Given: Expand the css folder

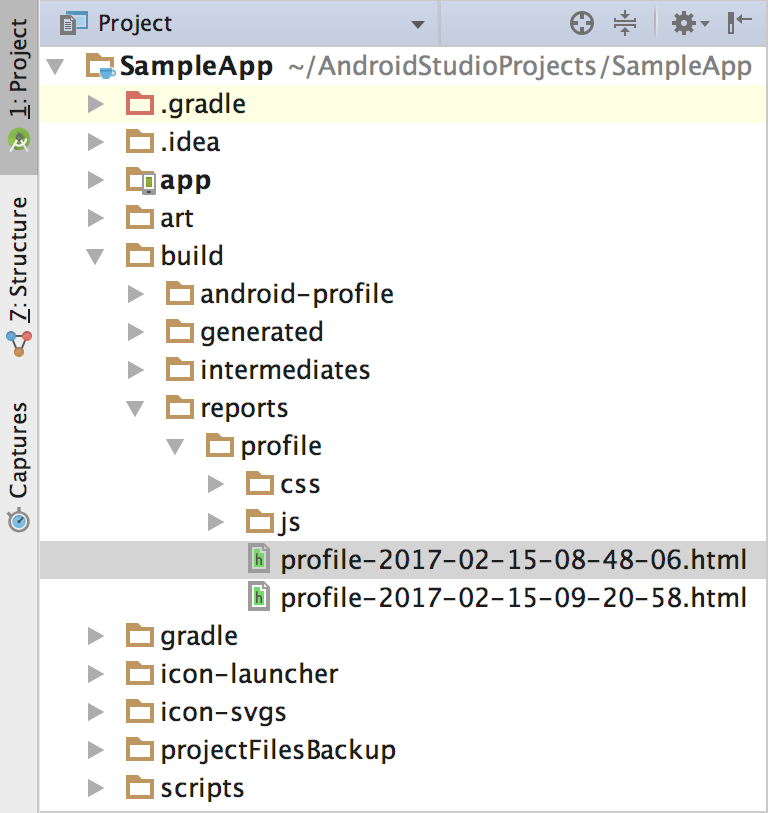Looking at the screenshot, I should [x=215, y=484].
